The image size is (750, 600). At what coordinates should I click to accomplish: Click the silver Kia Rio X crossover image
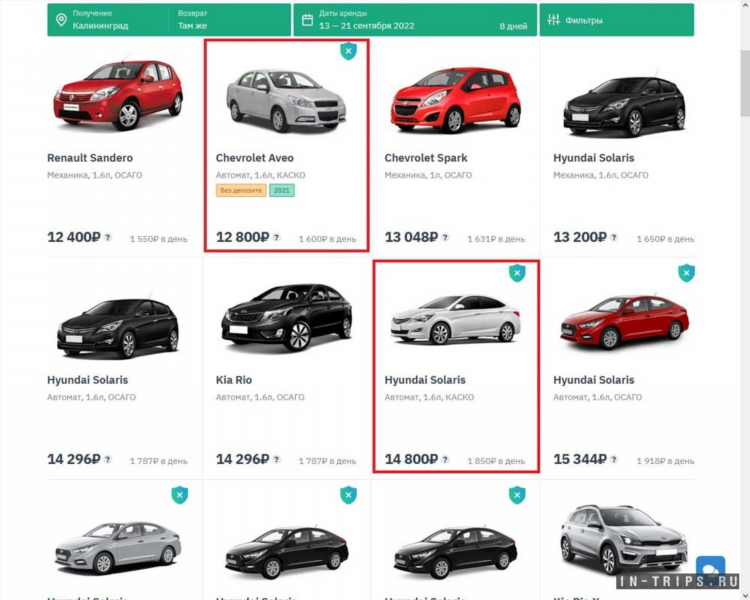click(x=622, y=539)
